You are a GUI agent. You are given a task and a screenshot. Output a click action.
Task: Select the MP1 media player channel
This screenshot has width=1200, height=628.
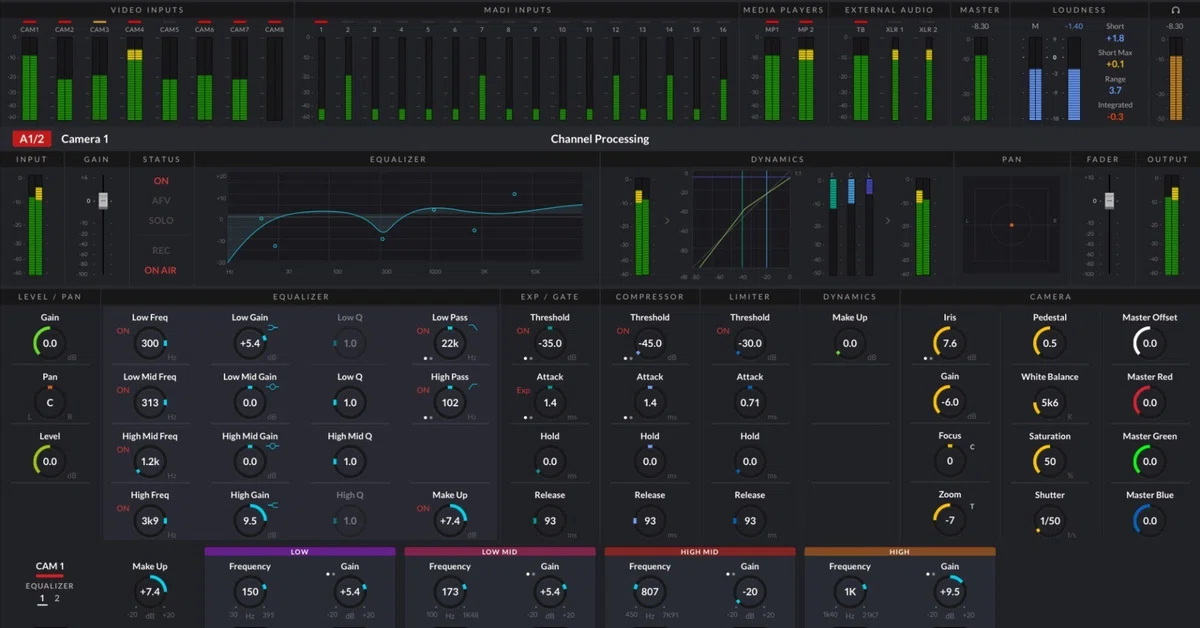point(772,30)
